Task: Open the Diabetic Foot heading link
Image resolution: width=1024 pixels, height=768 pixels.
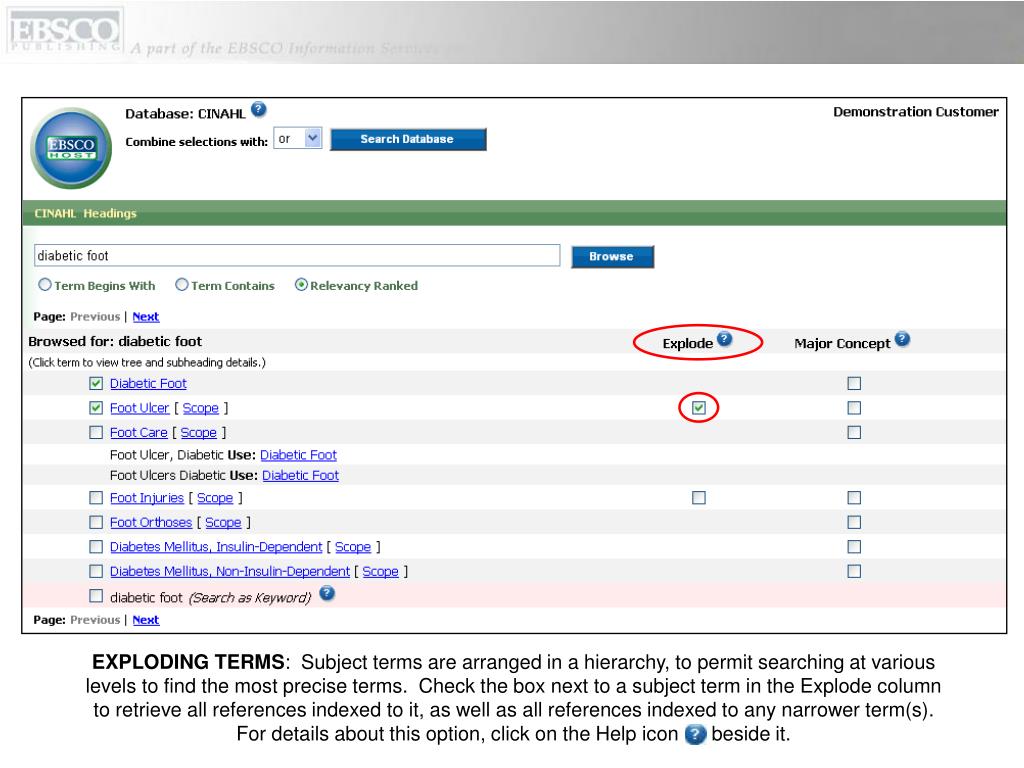Action: point(148,383)
